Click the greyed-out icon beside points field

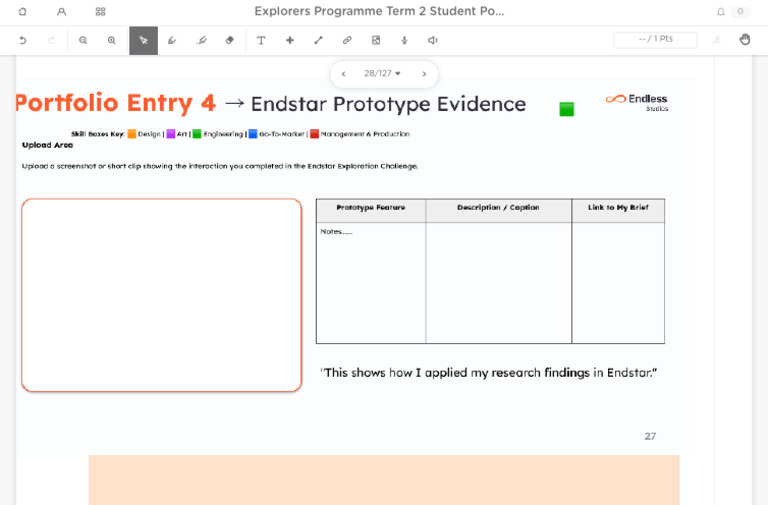click(x=717, y=40)
